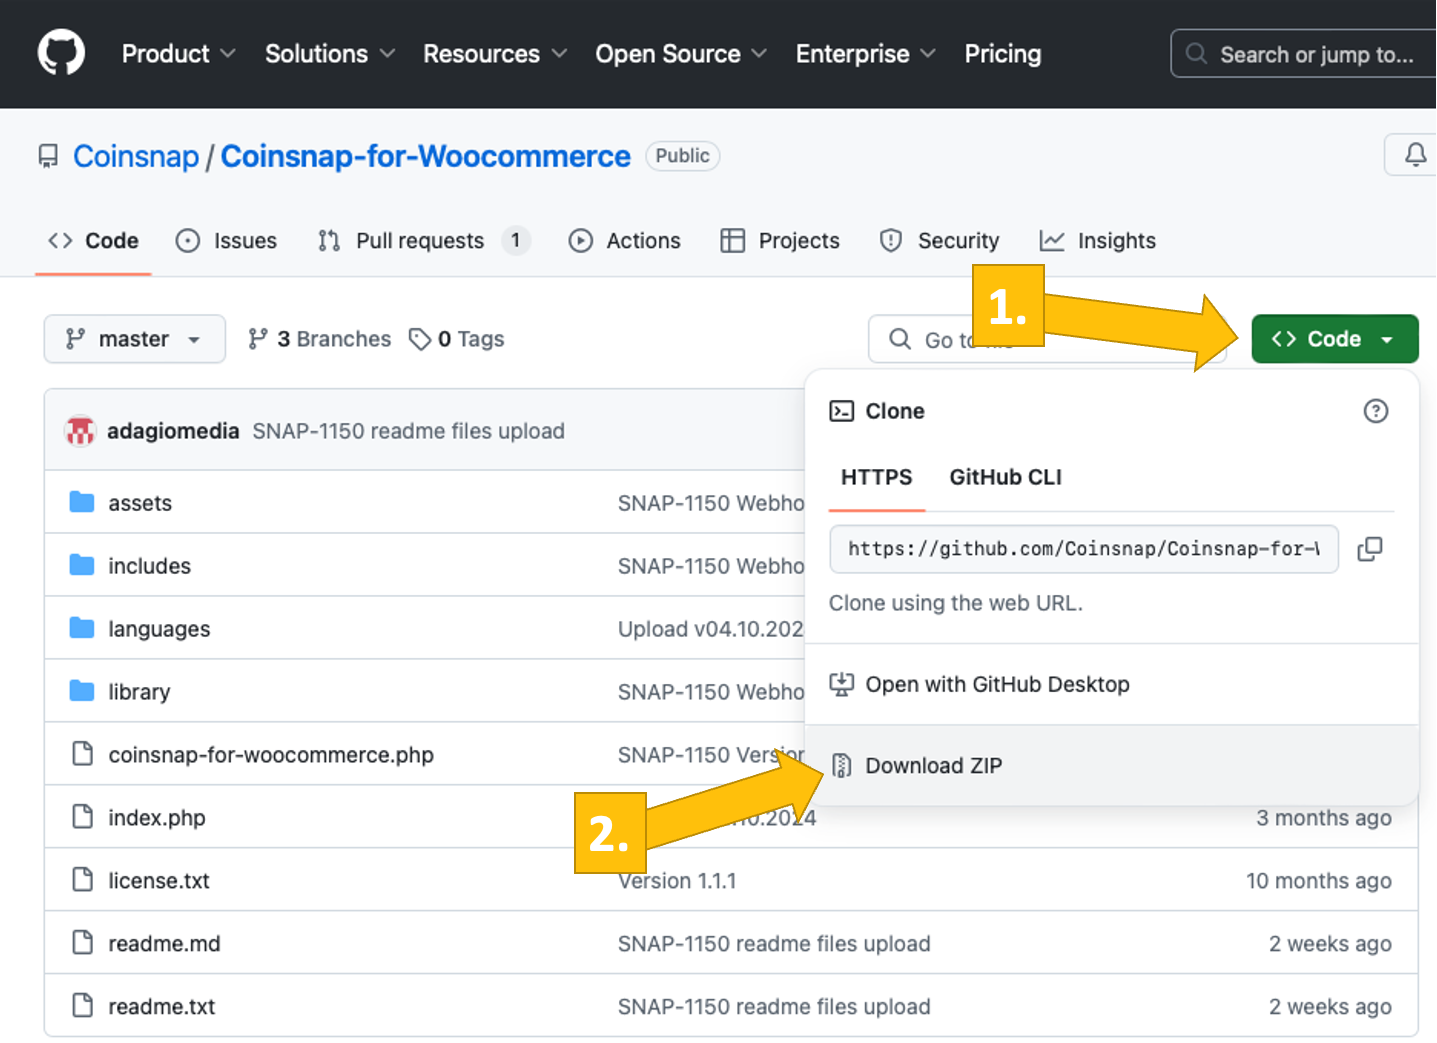Open the readme.txt file
This screenshot has height=1043, width=1437.
[162, 1007]
